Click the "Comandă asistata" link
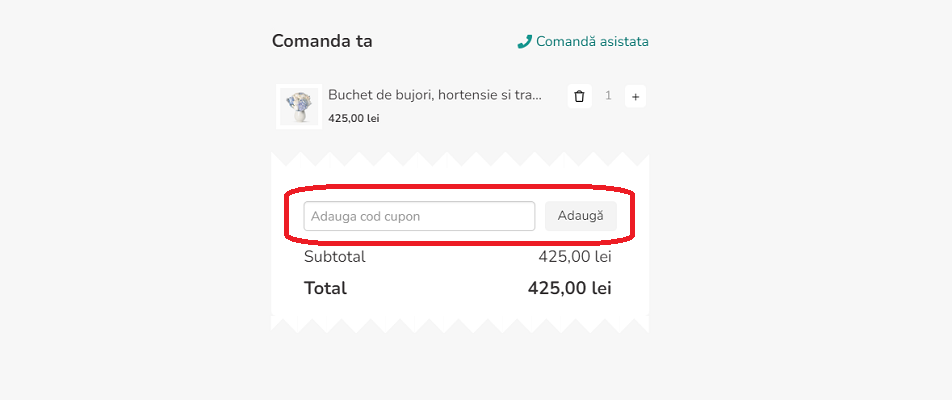This screenshot has width=952, height=400. point(592,42)
